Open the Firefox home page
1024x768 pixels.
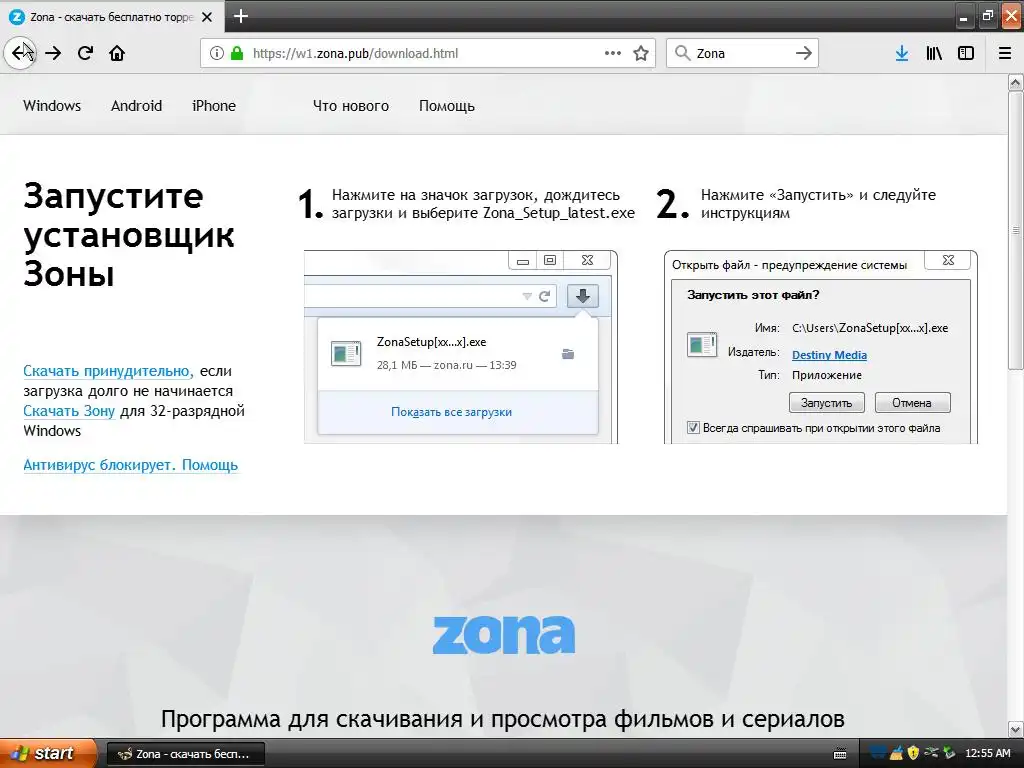click(x=117, y=53)
